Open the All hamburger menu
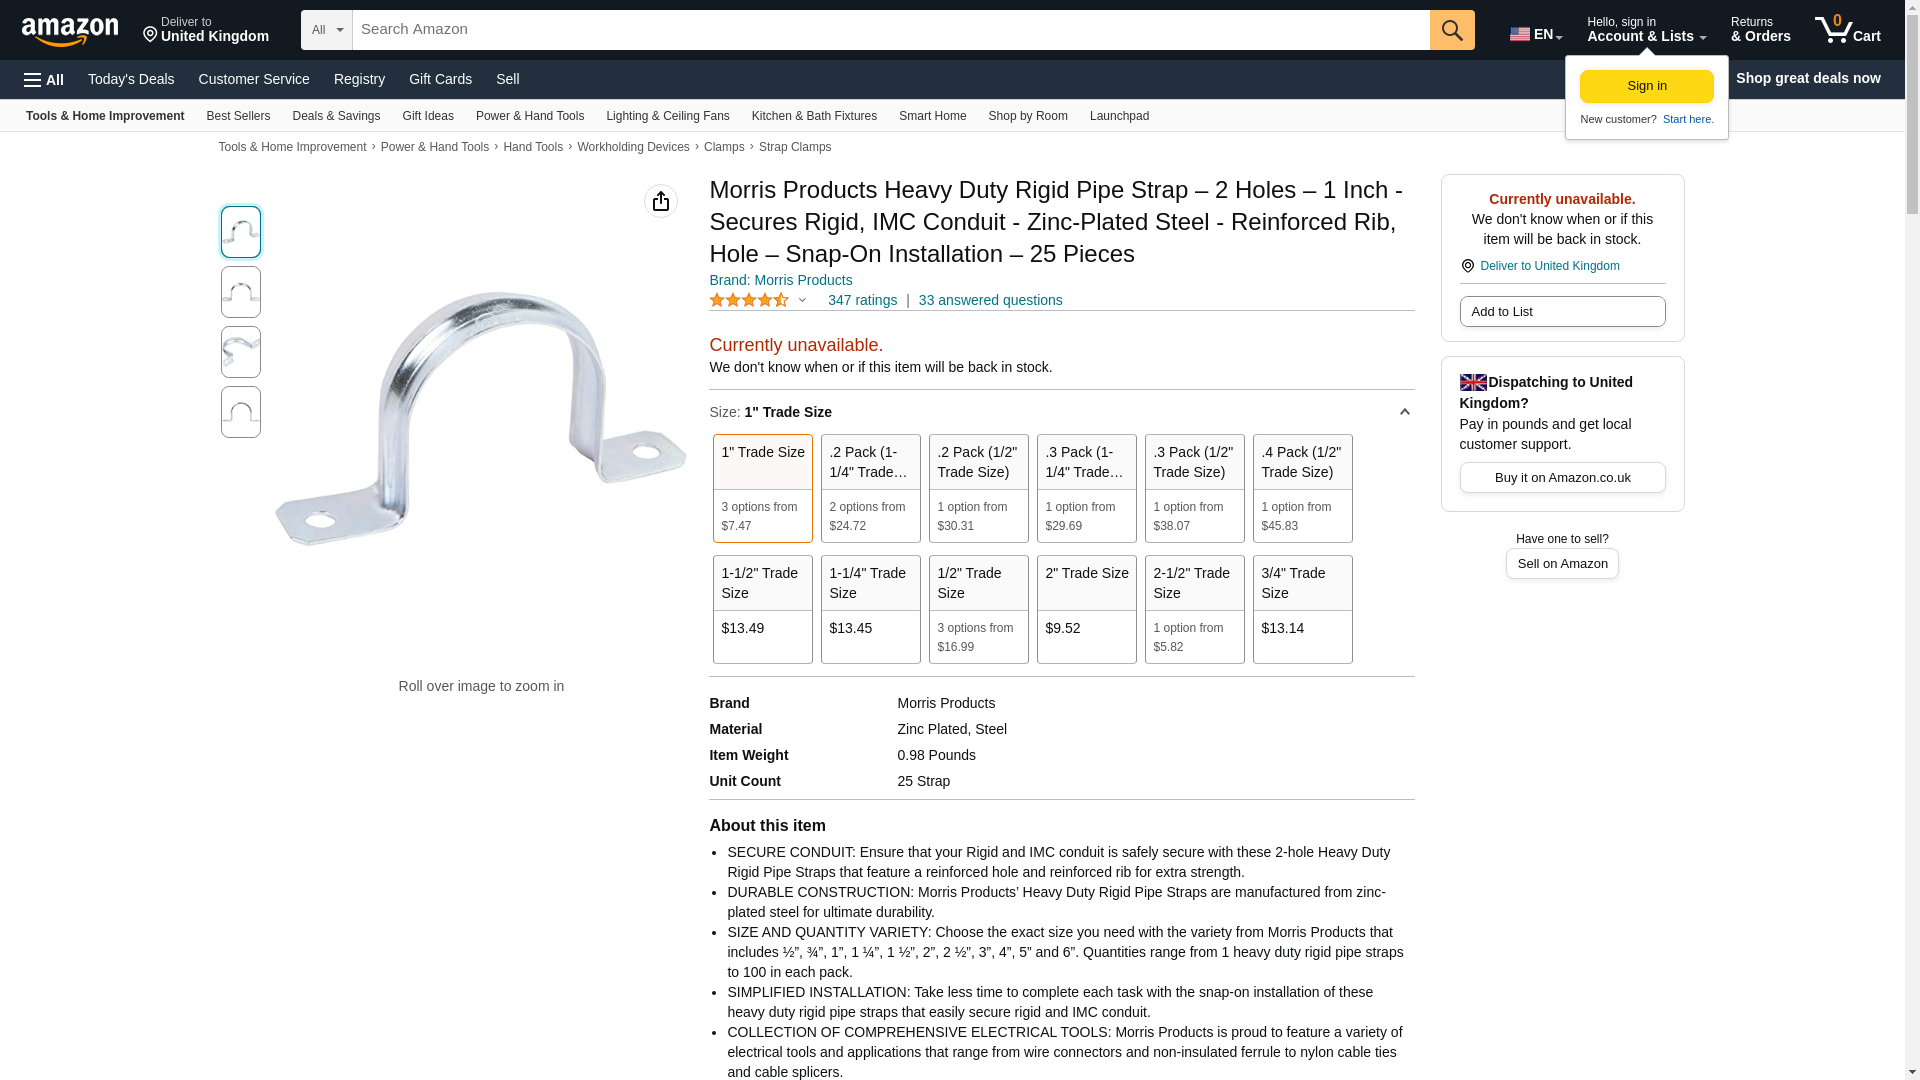1920x1080 pixels. (44, 79)
